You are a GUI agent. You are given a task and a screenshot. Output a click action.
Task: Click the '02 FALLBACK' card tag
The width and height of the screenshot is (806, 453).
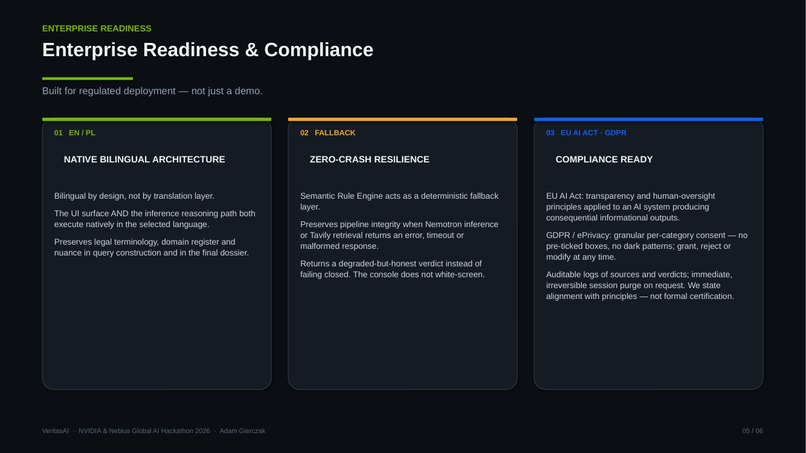coord(327,133)
